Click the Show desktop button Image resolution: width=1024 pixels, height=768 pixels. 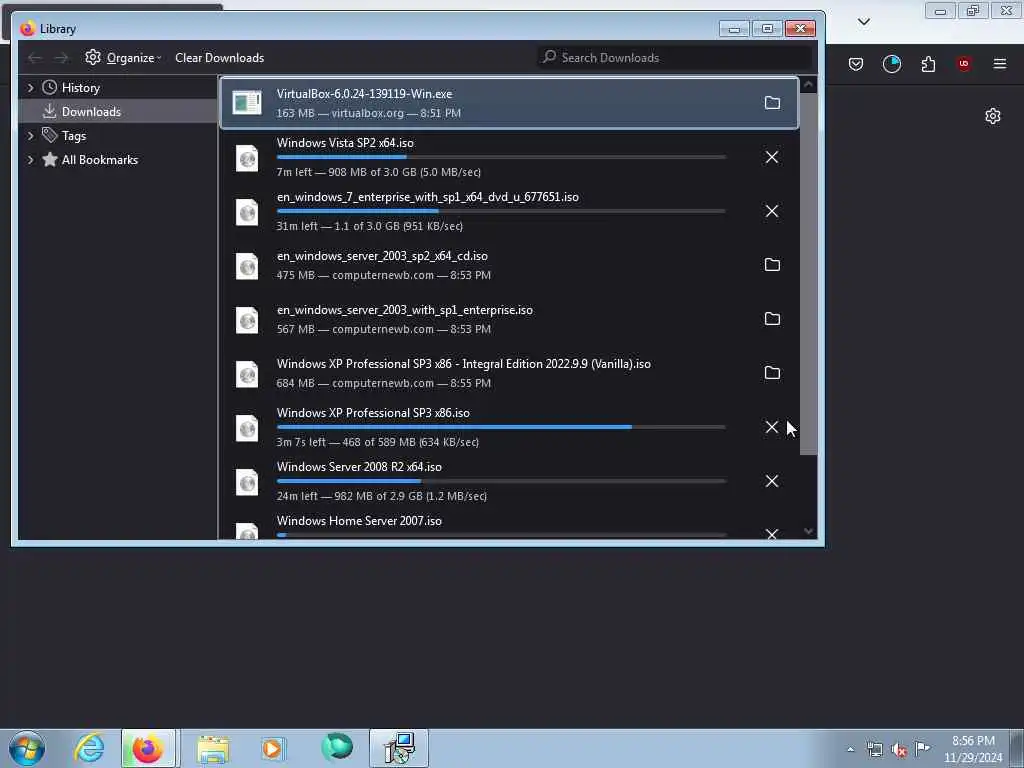(x=1017, y=748)
